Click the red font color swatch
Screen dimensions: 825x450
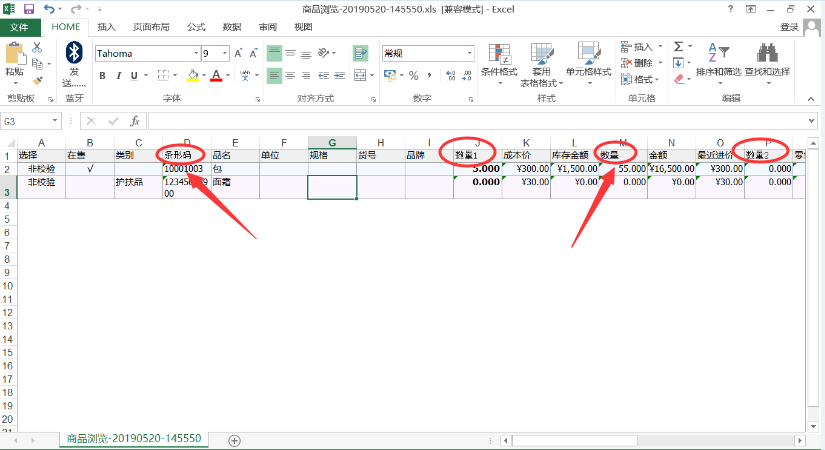(215, 75)
